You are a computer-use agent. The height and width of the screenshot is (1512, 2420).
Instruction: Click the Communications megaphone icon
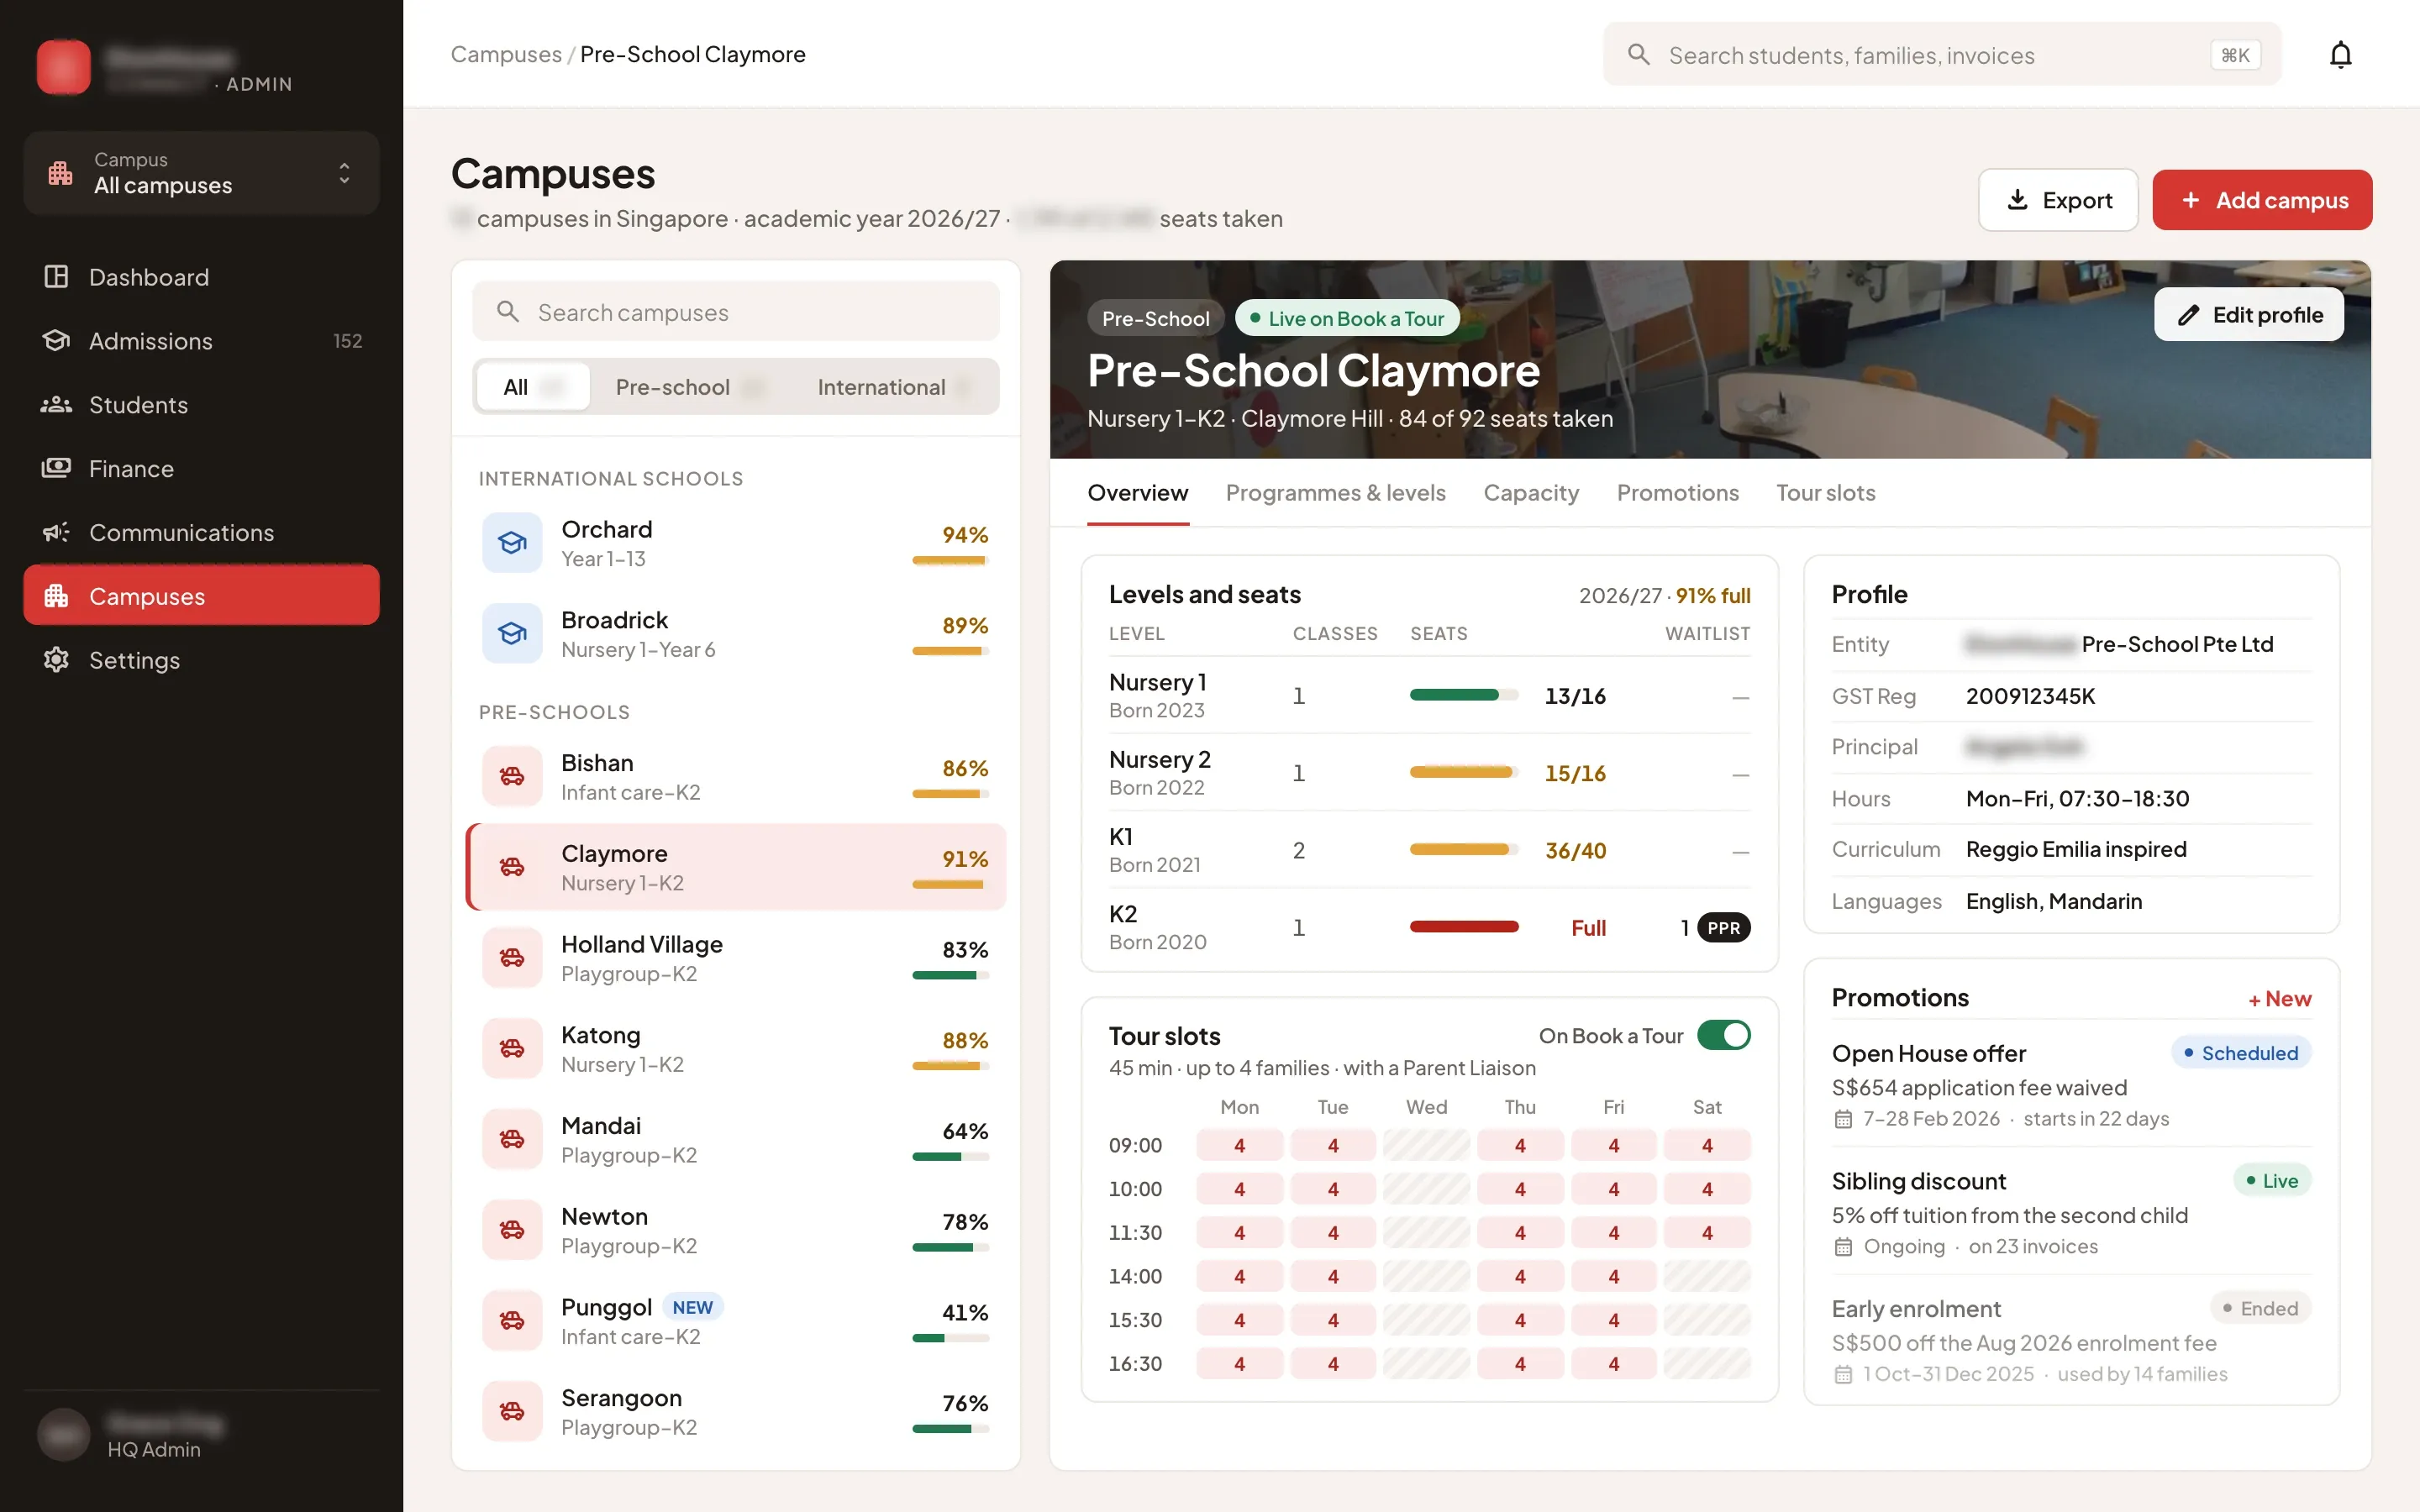56,532
